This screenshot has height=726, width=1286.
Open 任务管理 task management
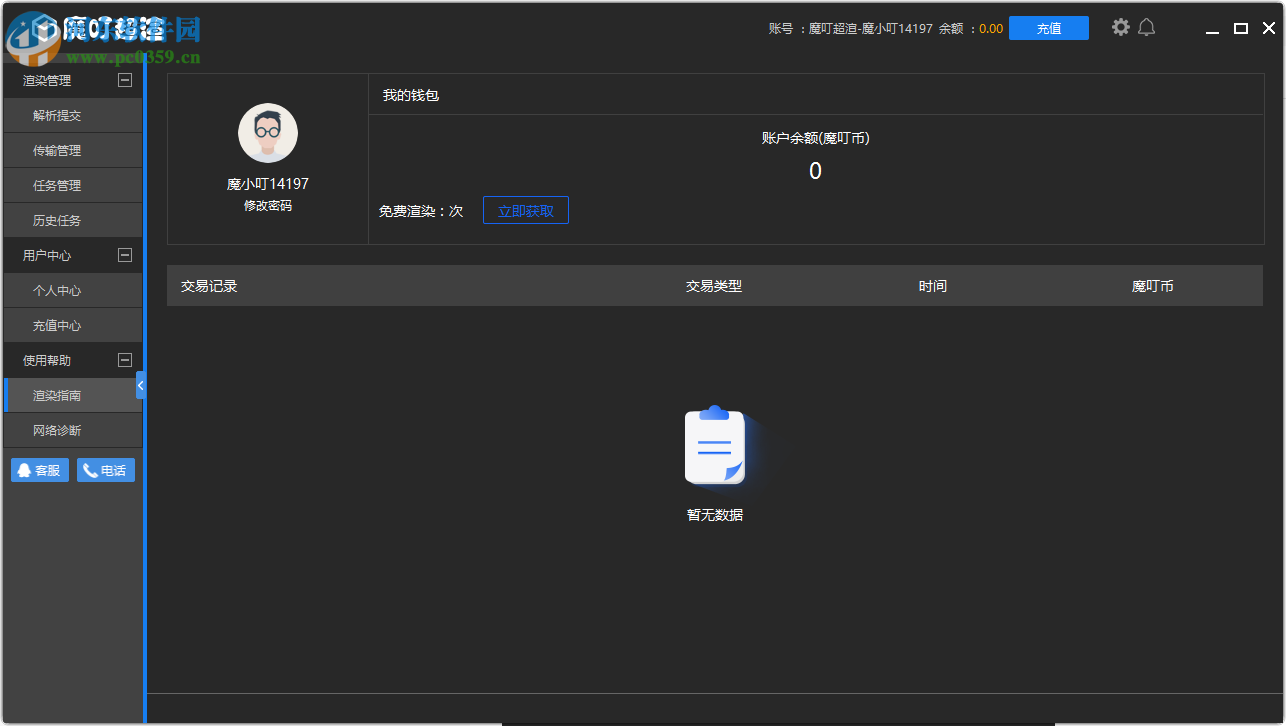pyautogui.click(x=70, y=184)
